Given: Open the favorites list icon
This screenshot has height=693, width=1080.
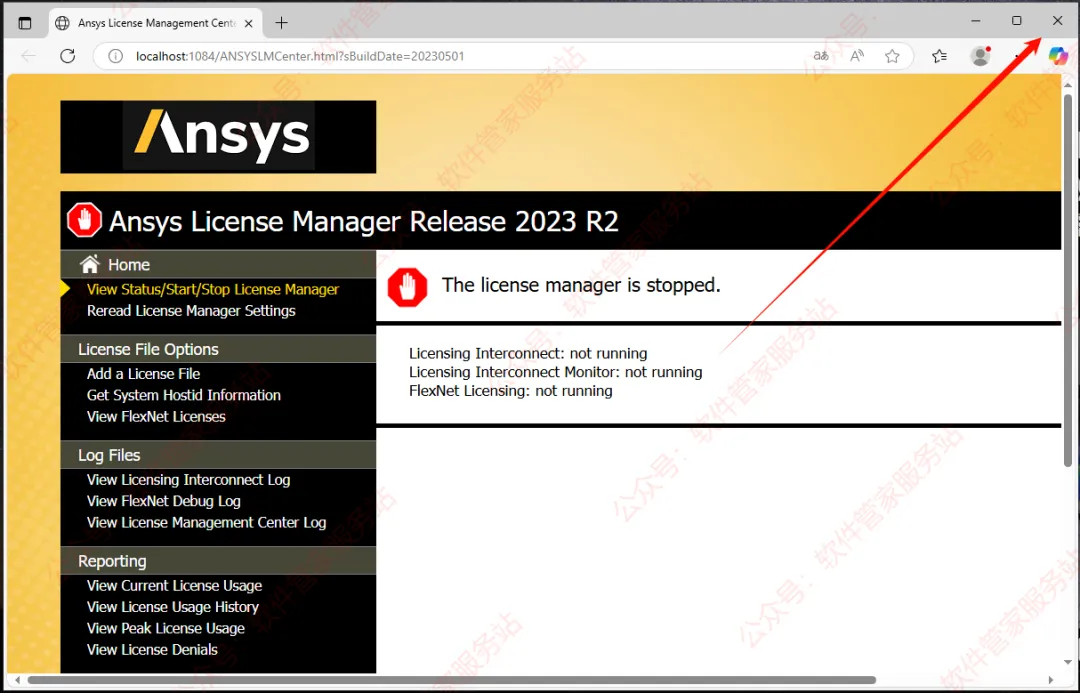Looking at the screenshot, I should pos(939,56).
